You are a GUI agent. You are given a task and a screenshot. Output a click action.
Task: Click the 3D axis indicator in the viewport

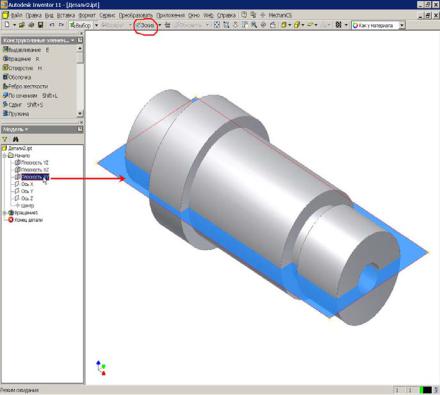[101, 368]
